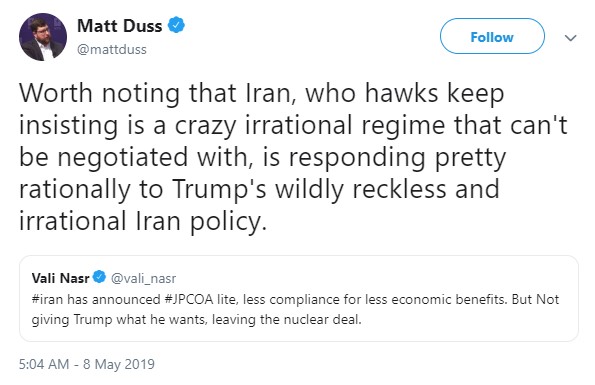Click the Vali Nasr display name

60,278
